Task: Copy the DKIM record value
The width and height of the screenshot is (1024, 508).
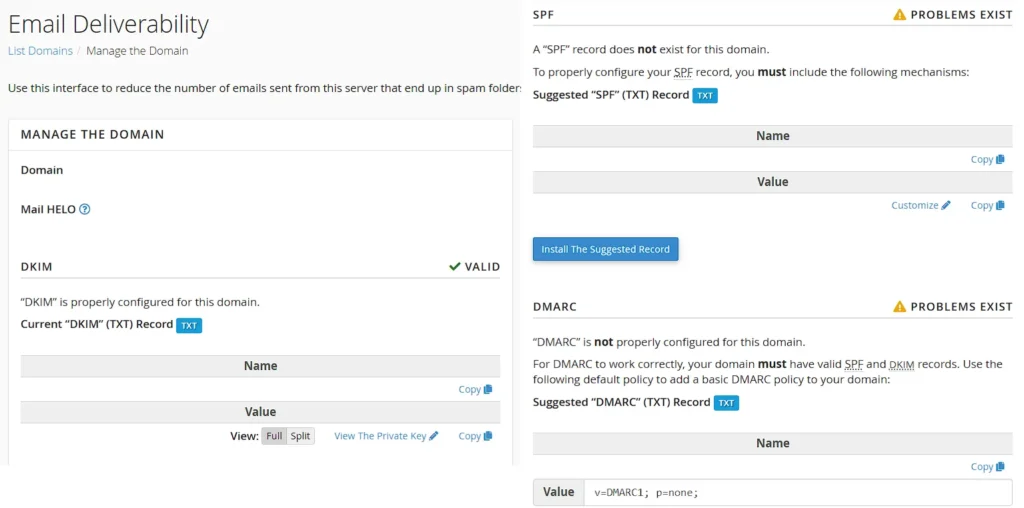Action: pos(475,436)
